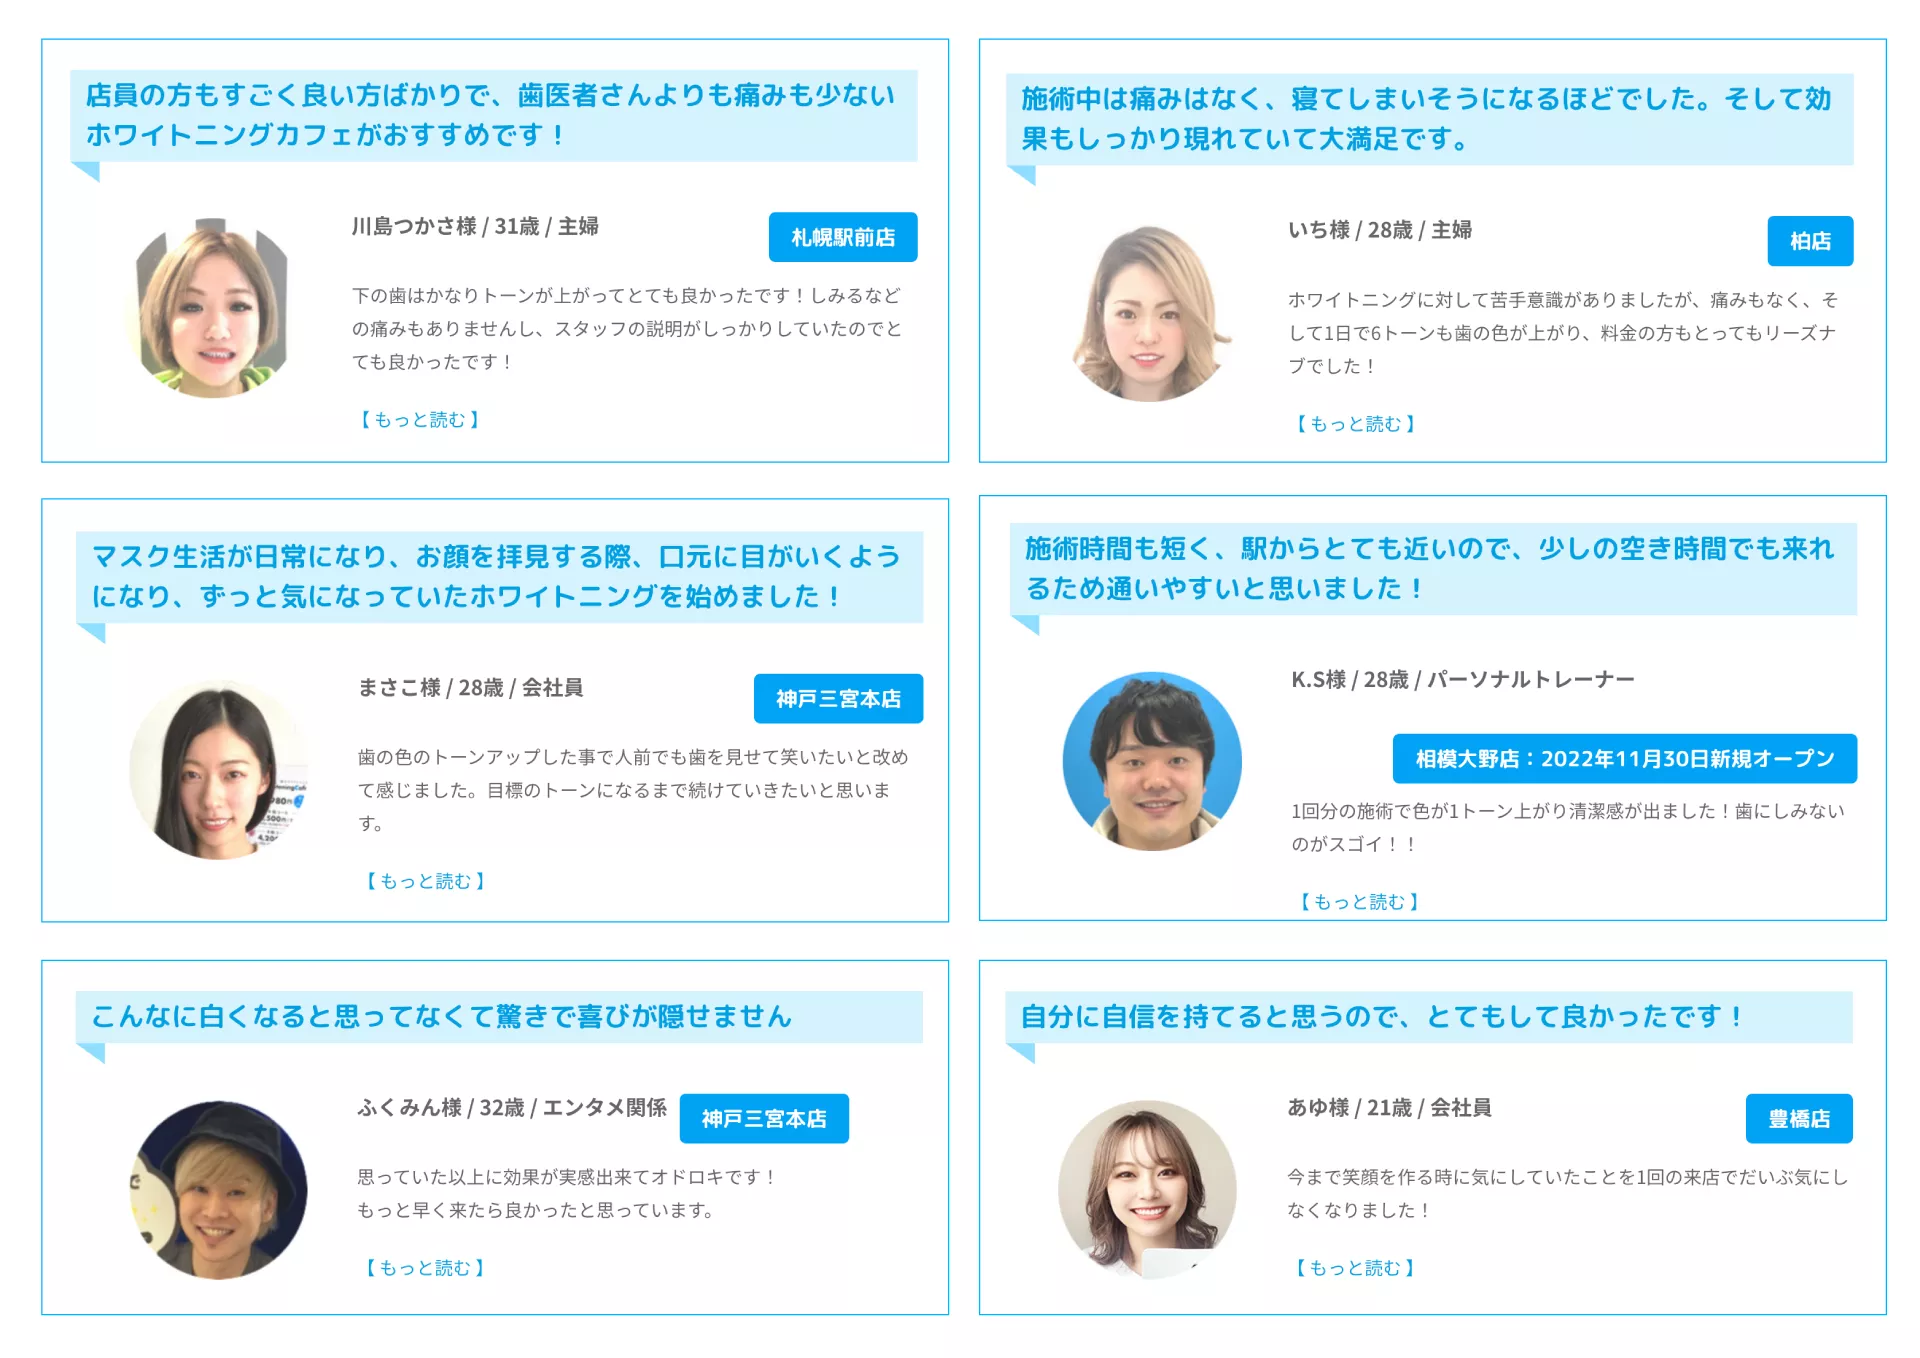Expand もっと読む in K.S's review
The width and height of the screenshot is (1920, 1358).
(x=1358, y=902)
